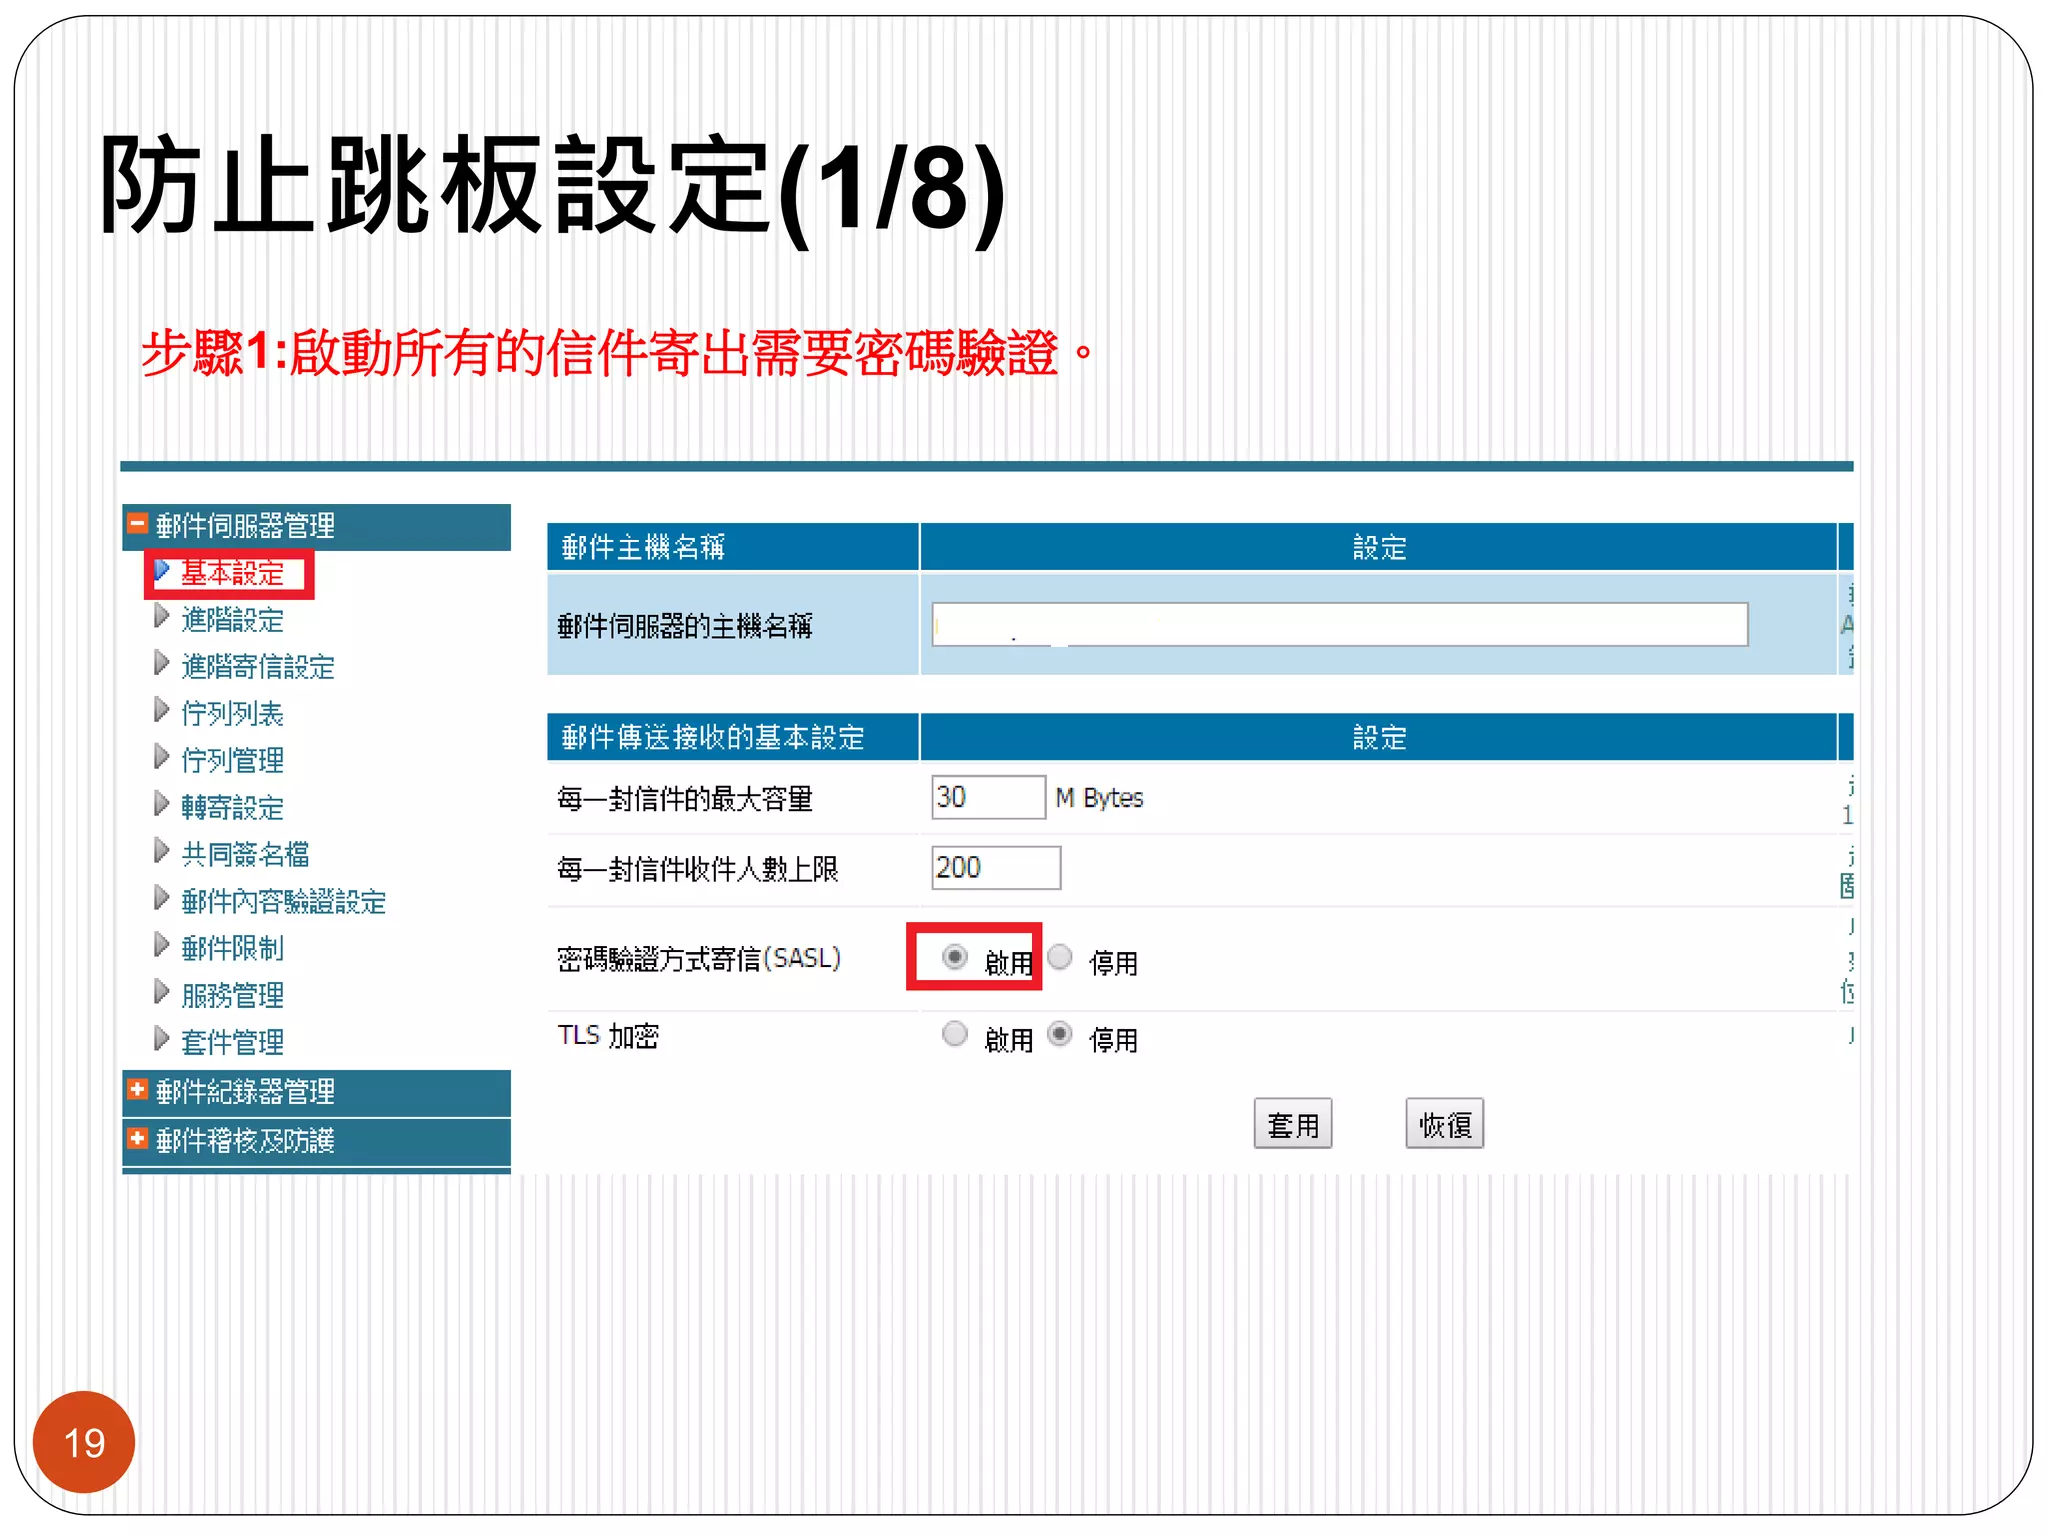Open 基本設定 in the sidebar

pyautogui.click(x=232, y=573)
